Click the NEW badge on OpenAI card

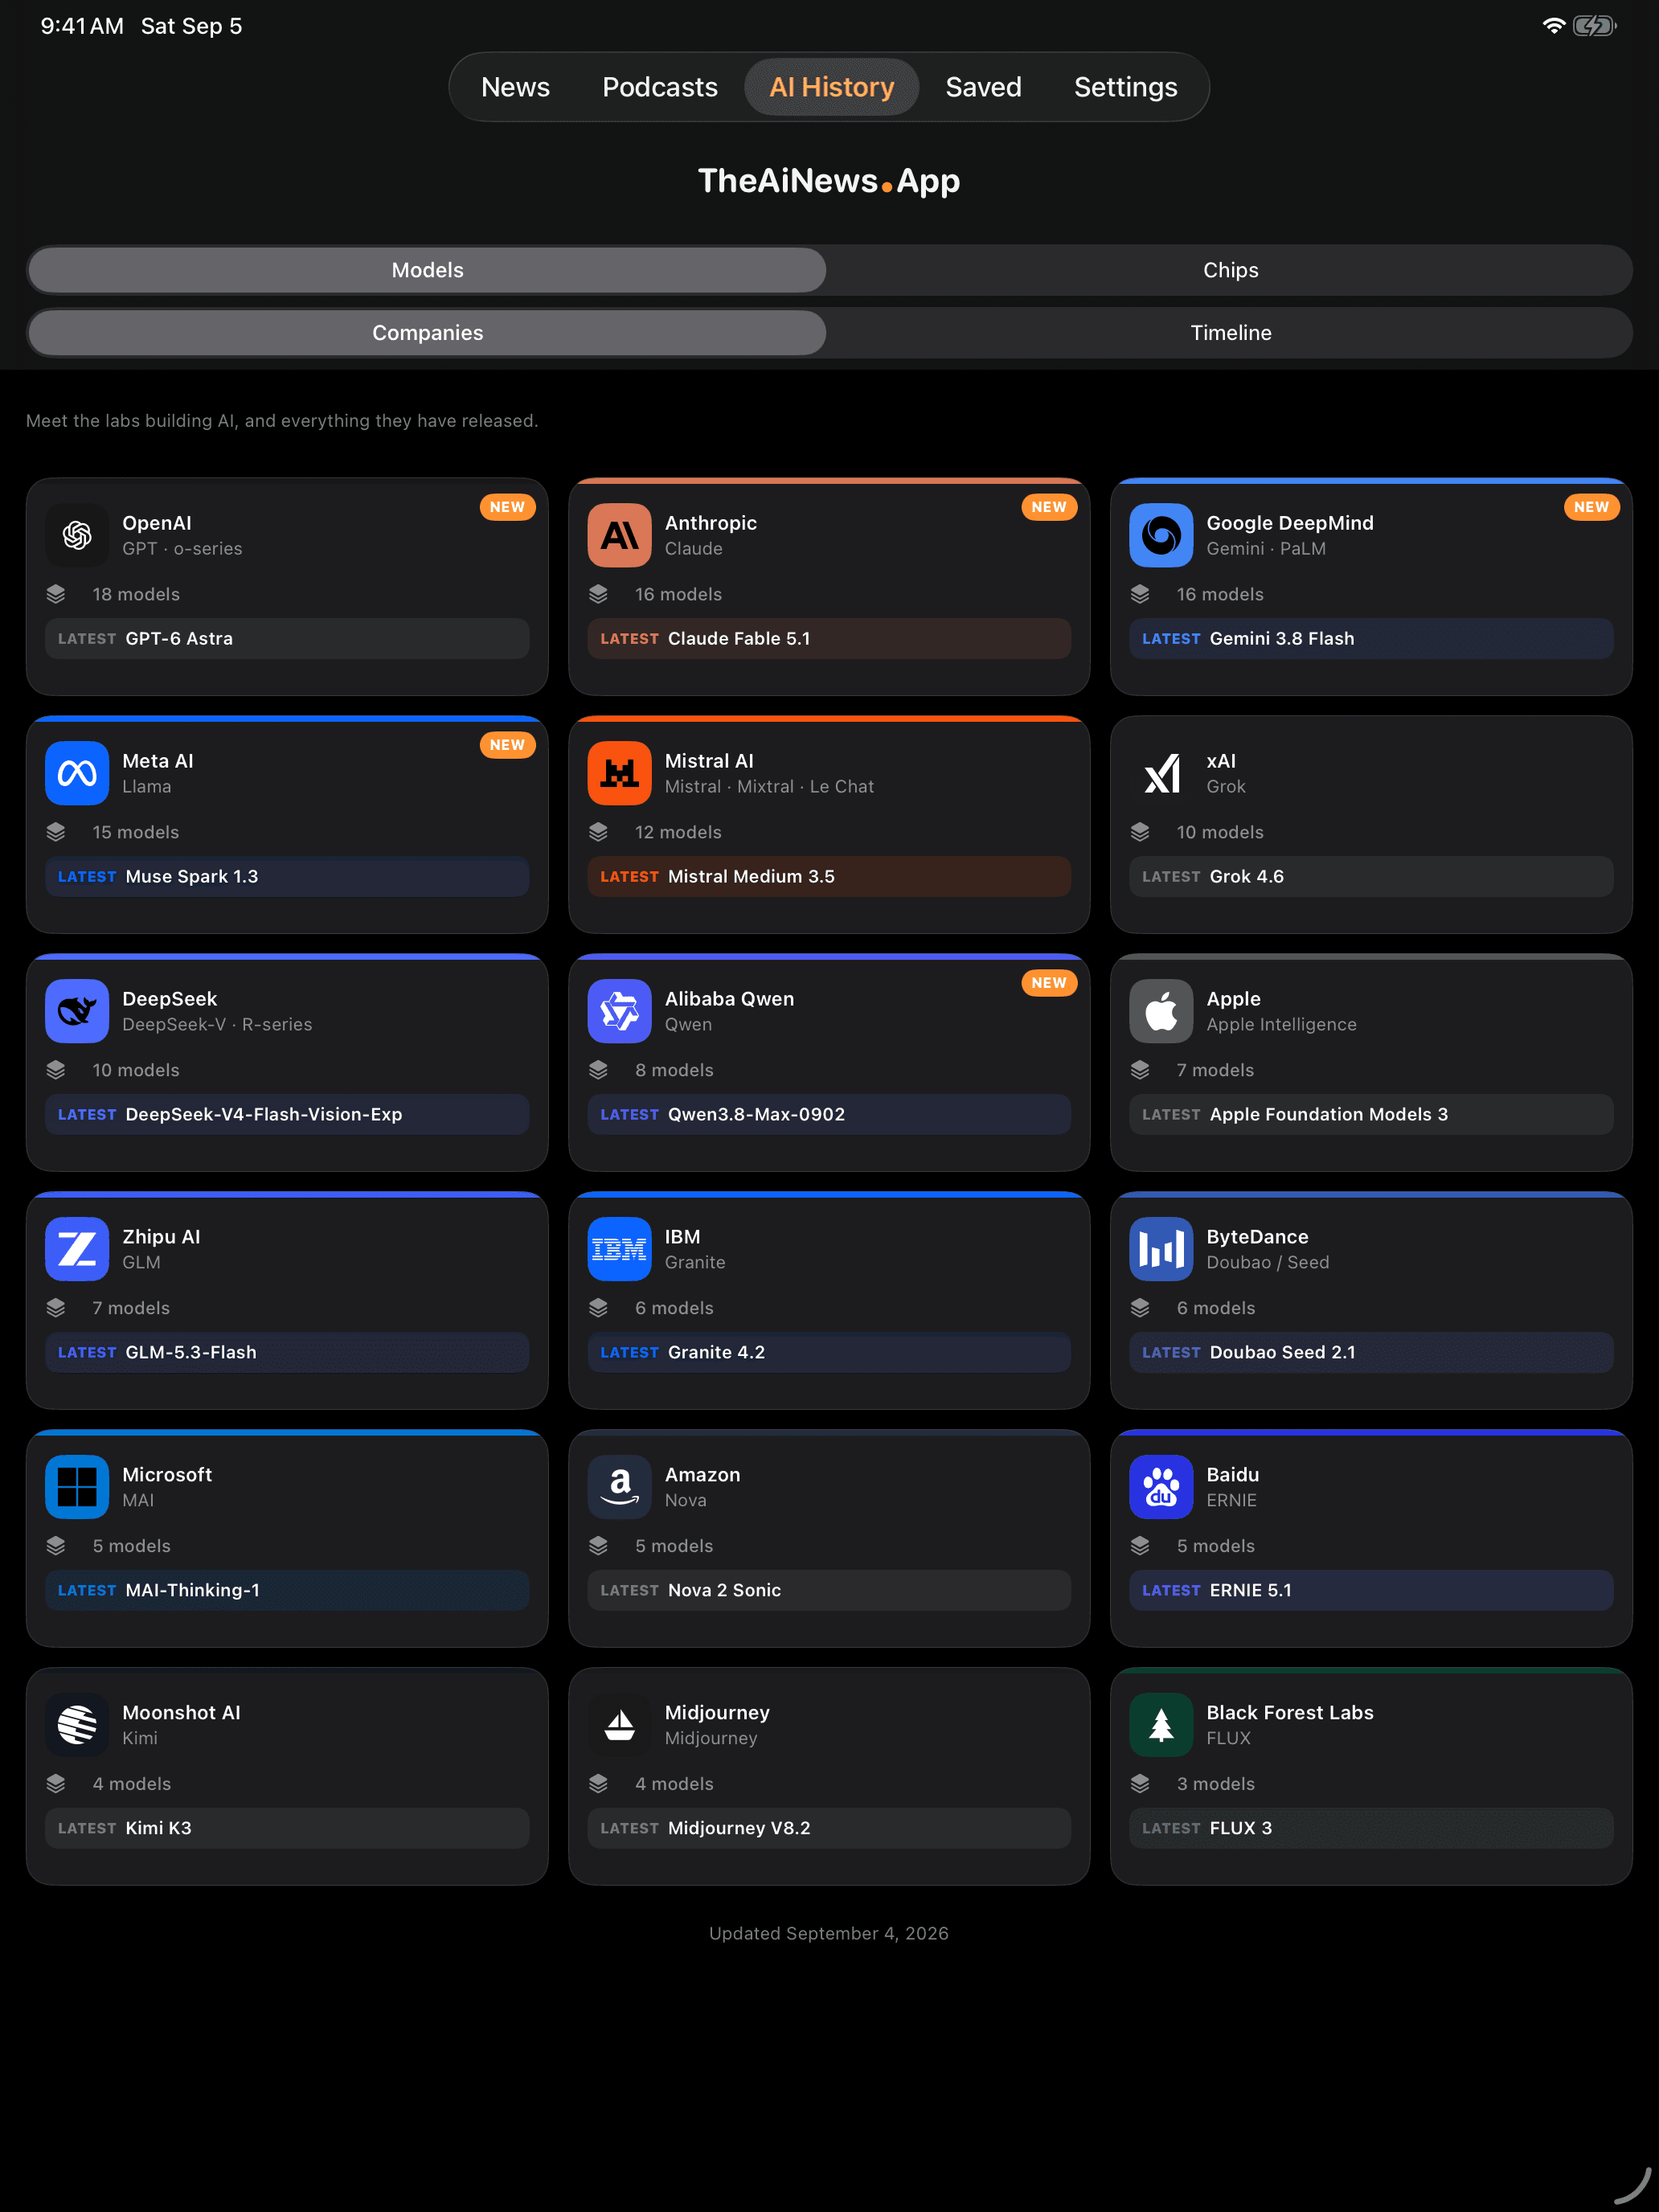[507, 507]
